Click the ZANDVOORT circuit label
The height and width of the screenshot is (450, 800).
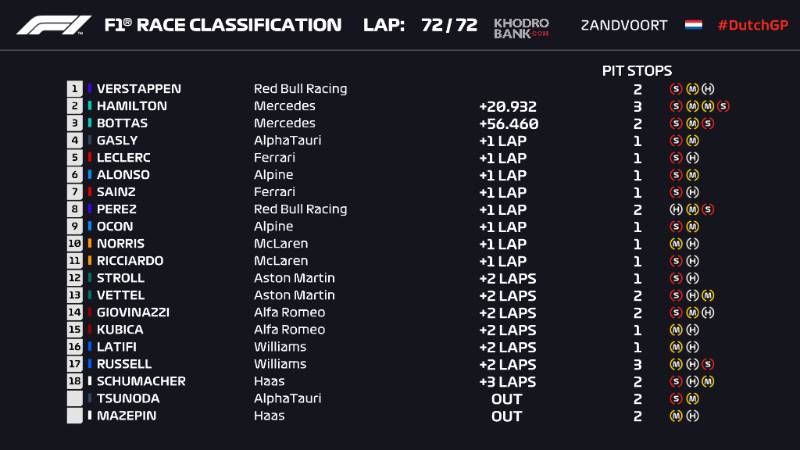pyautogui.click(x=624, y=25)
